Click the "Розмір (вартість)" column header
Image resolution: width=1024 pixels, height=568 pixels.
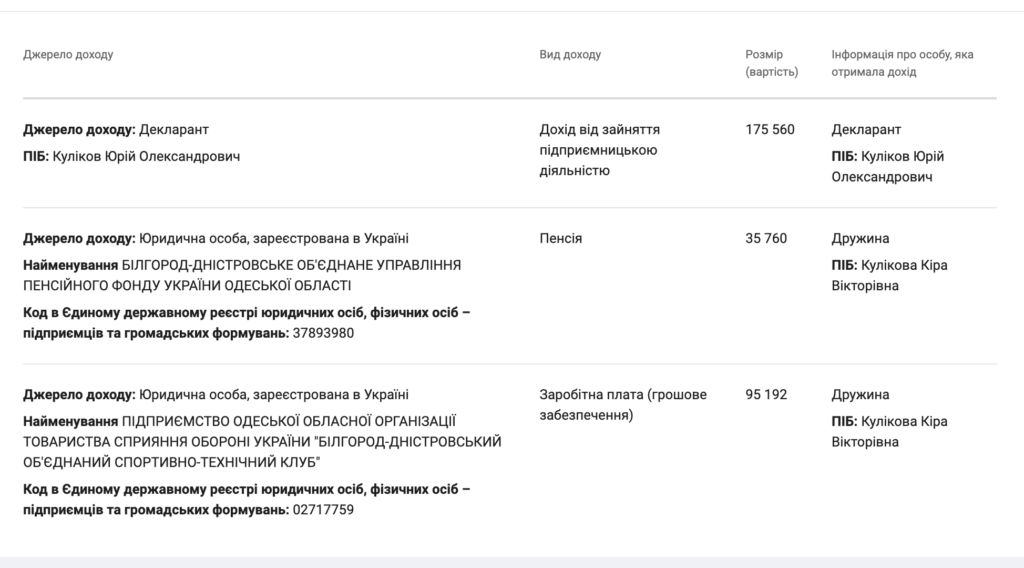point(771,63)
